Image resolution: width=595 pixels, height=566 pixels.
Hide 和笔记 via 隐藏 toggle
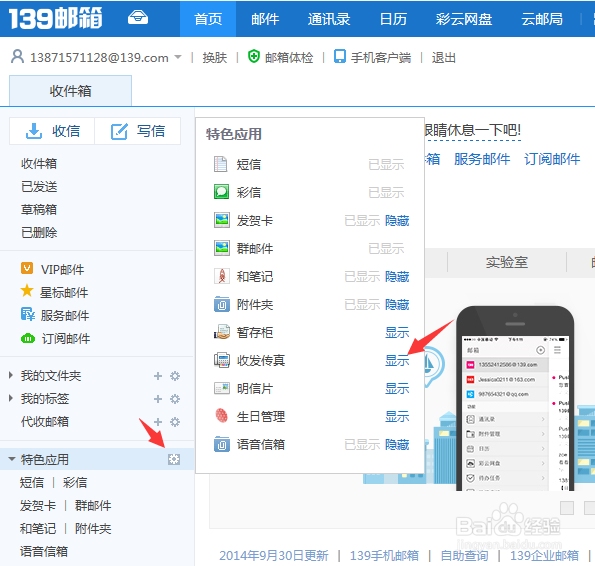397,277
